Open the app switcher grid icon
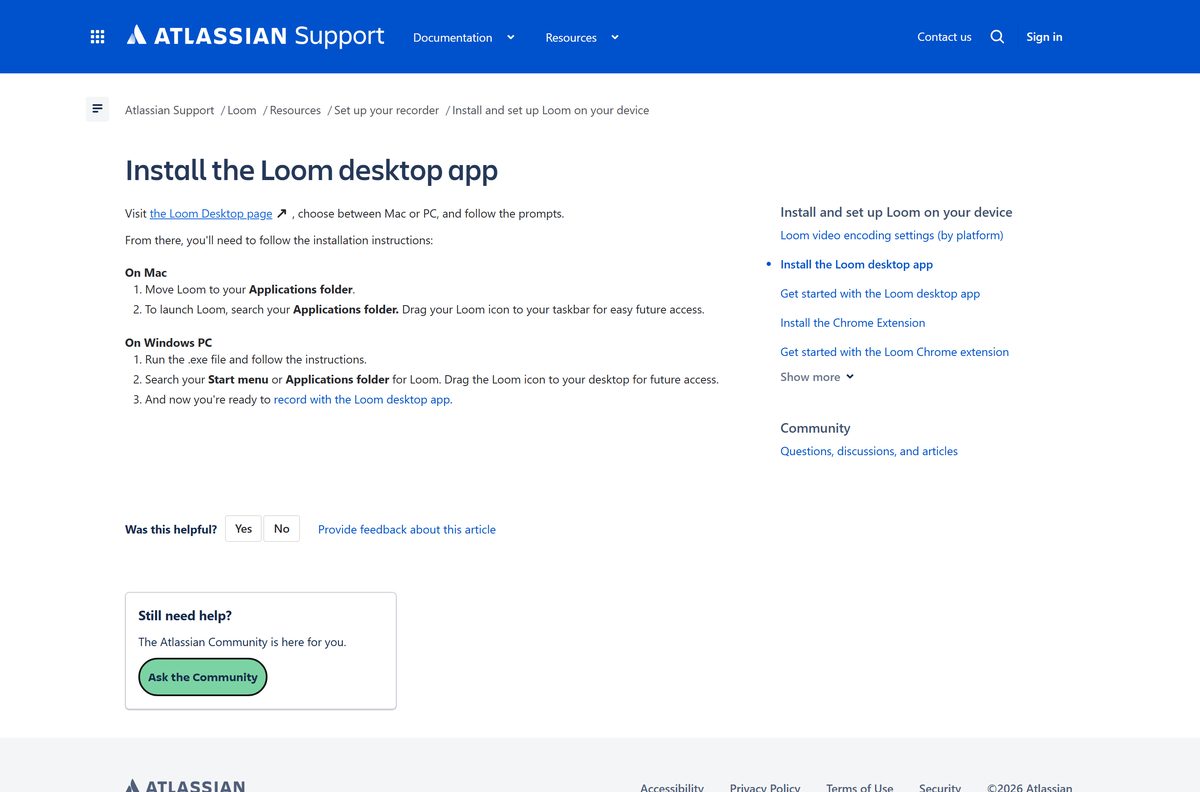The image size is (1200, 792). click(97, 37)
